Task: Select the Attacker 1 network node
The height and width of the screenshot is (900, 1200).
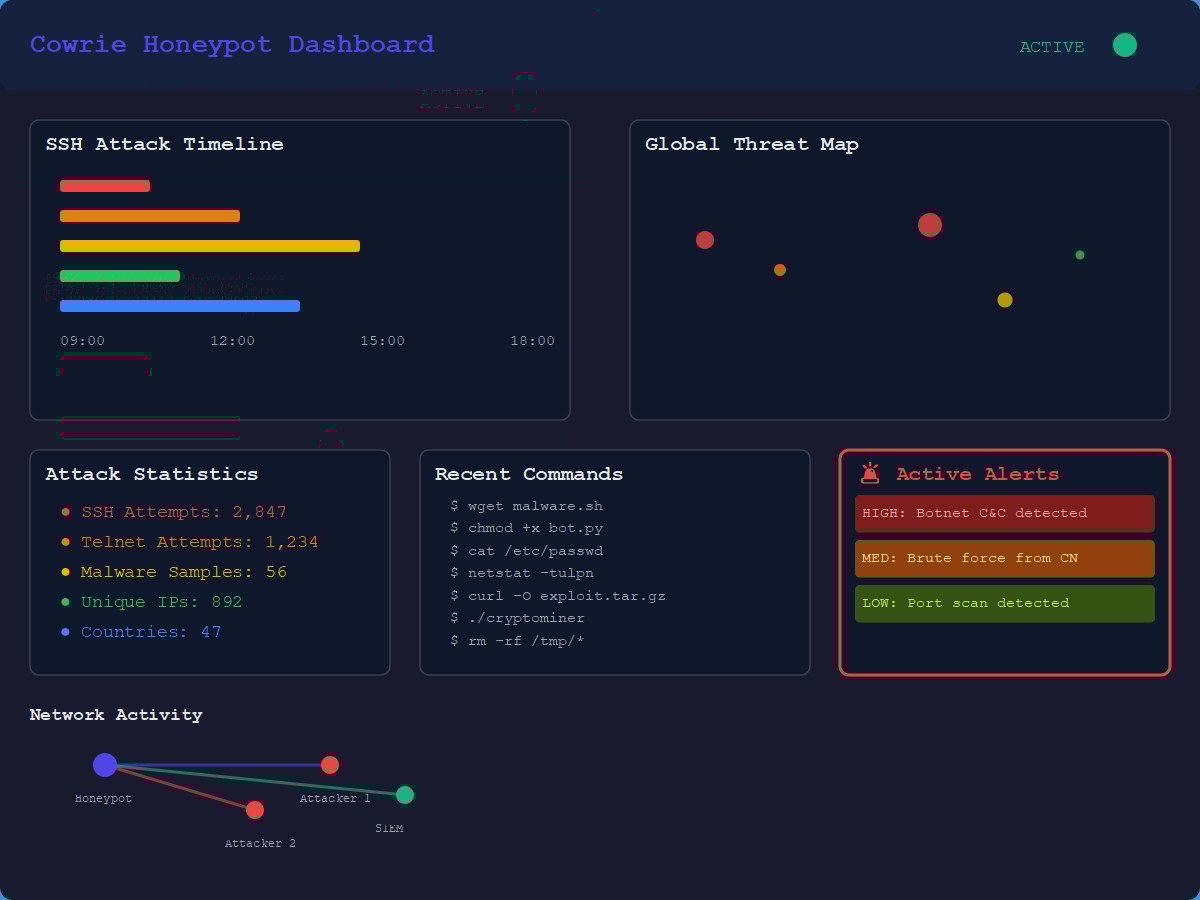Action: [x=330, y=765]
